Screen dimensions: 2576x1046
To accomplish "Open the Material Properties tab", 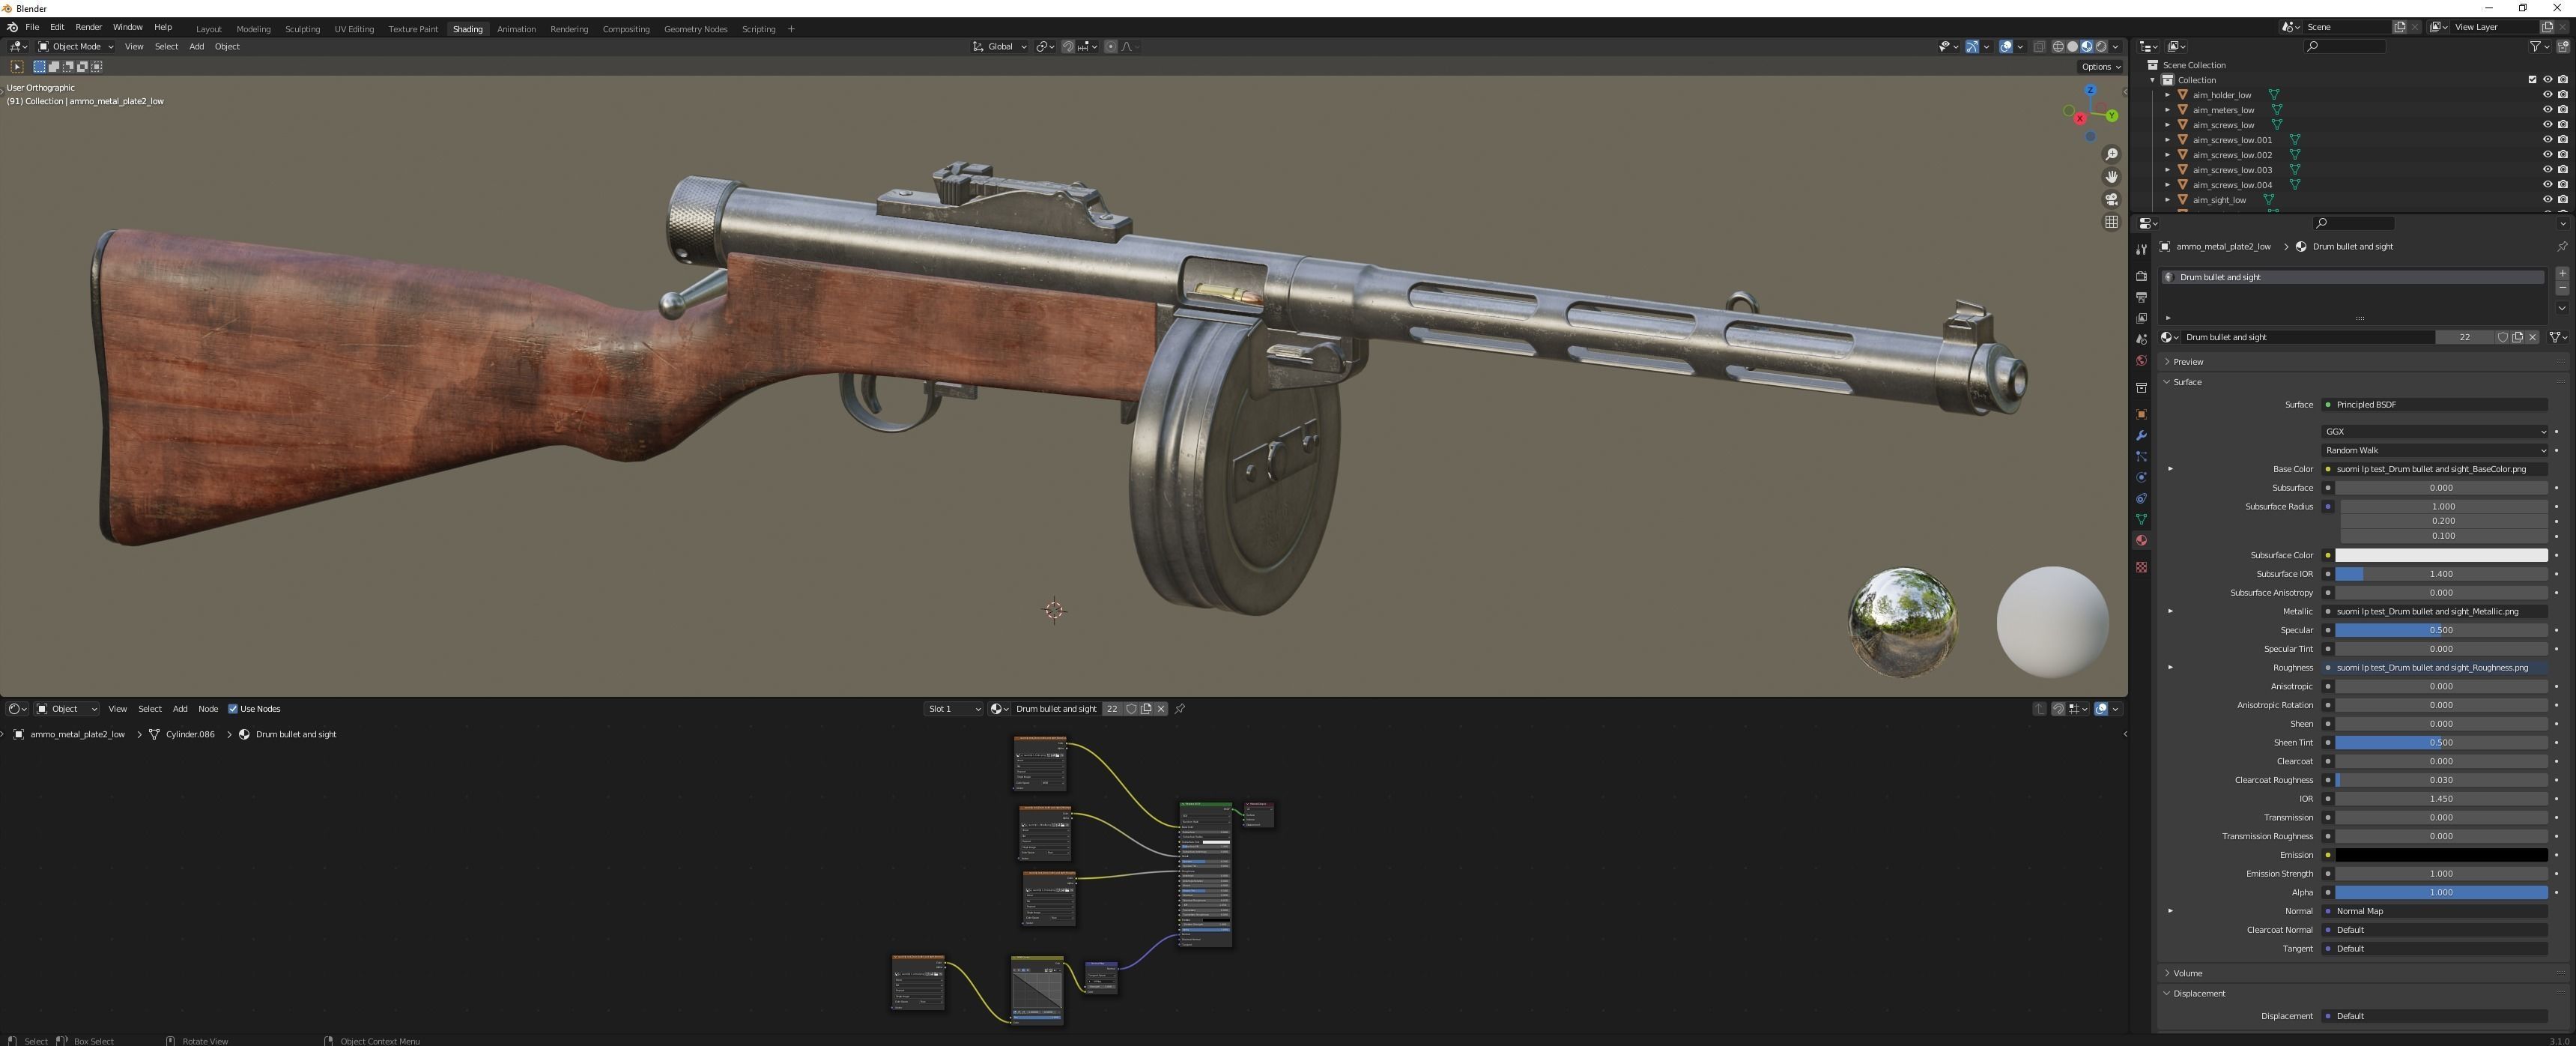I will [2141, 540].
